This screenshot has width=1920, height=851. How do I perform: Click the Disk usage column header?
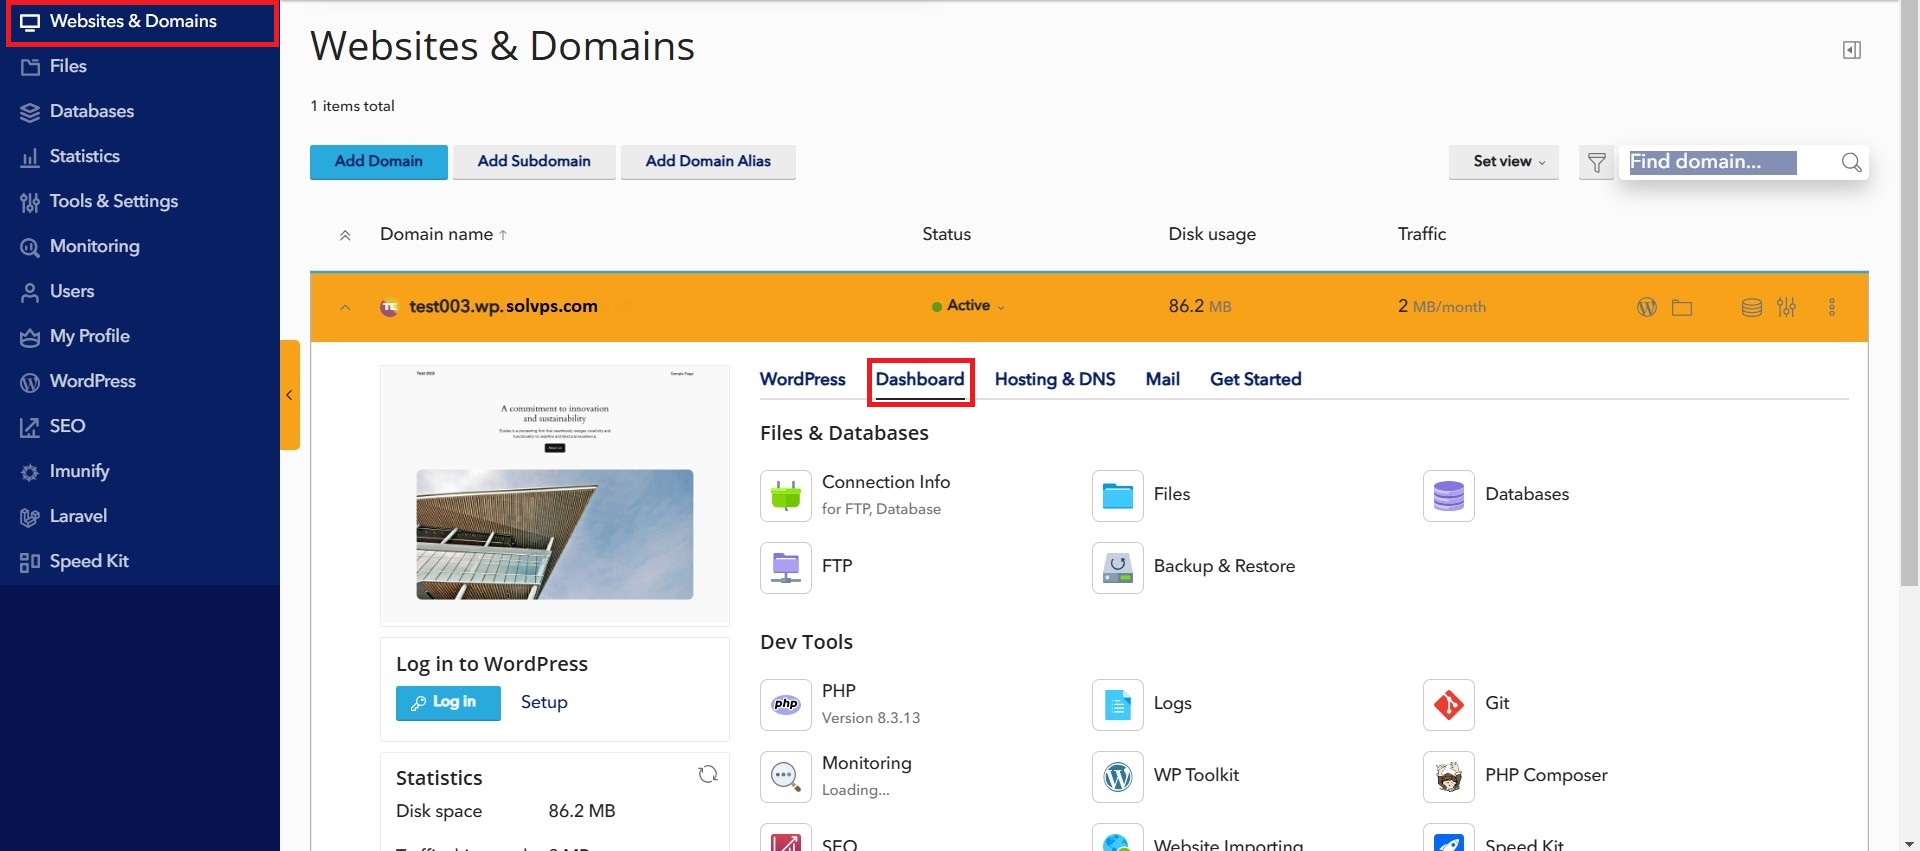click(1212, 234)
